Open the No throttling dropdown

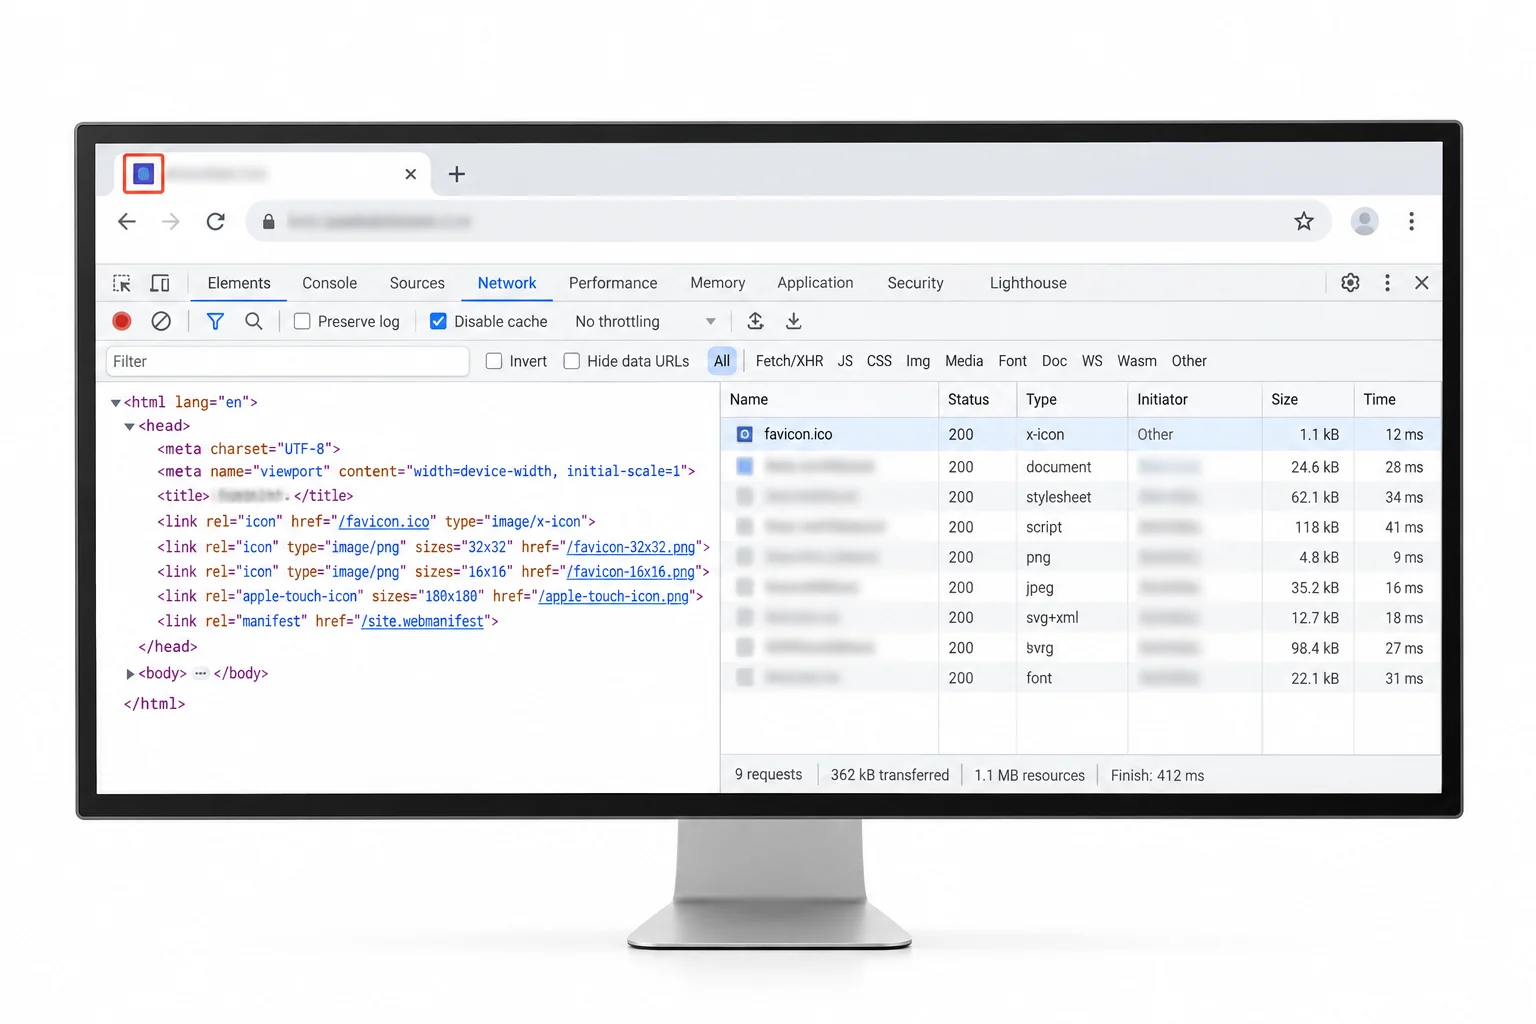(x=645, y=321)
